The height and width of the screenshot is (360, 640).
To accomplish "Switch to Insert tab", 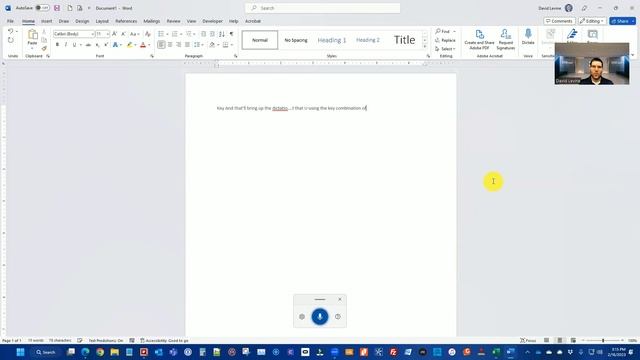I will click(x=47, y=21).
